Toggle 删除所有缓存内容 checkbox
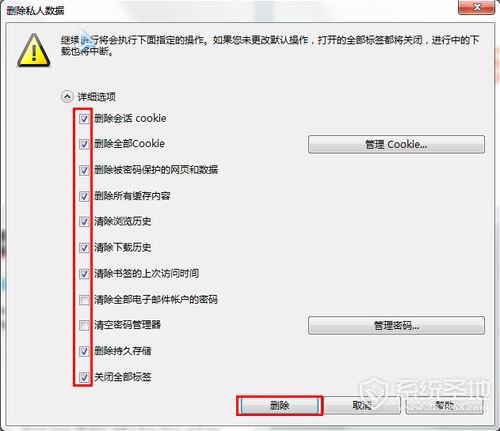This screenshot has height=431, width=500. coord(84,196)
